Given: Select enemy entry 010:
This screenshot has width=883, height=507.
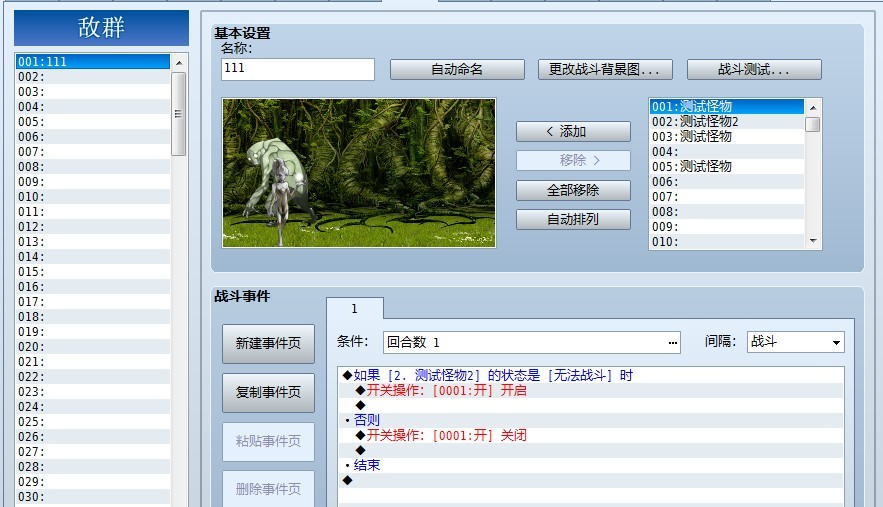Looking at the screenshot, I should point(727,241).
